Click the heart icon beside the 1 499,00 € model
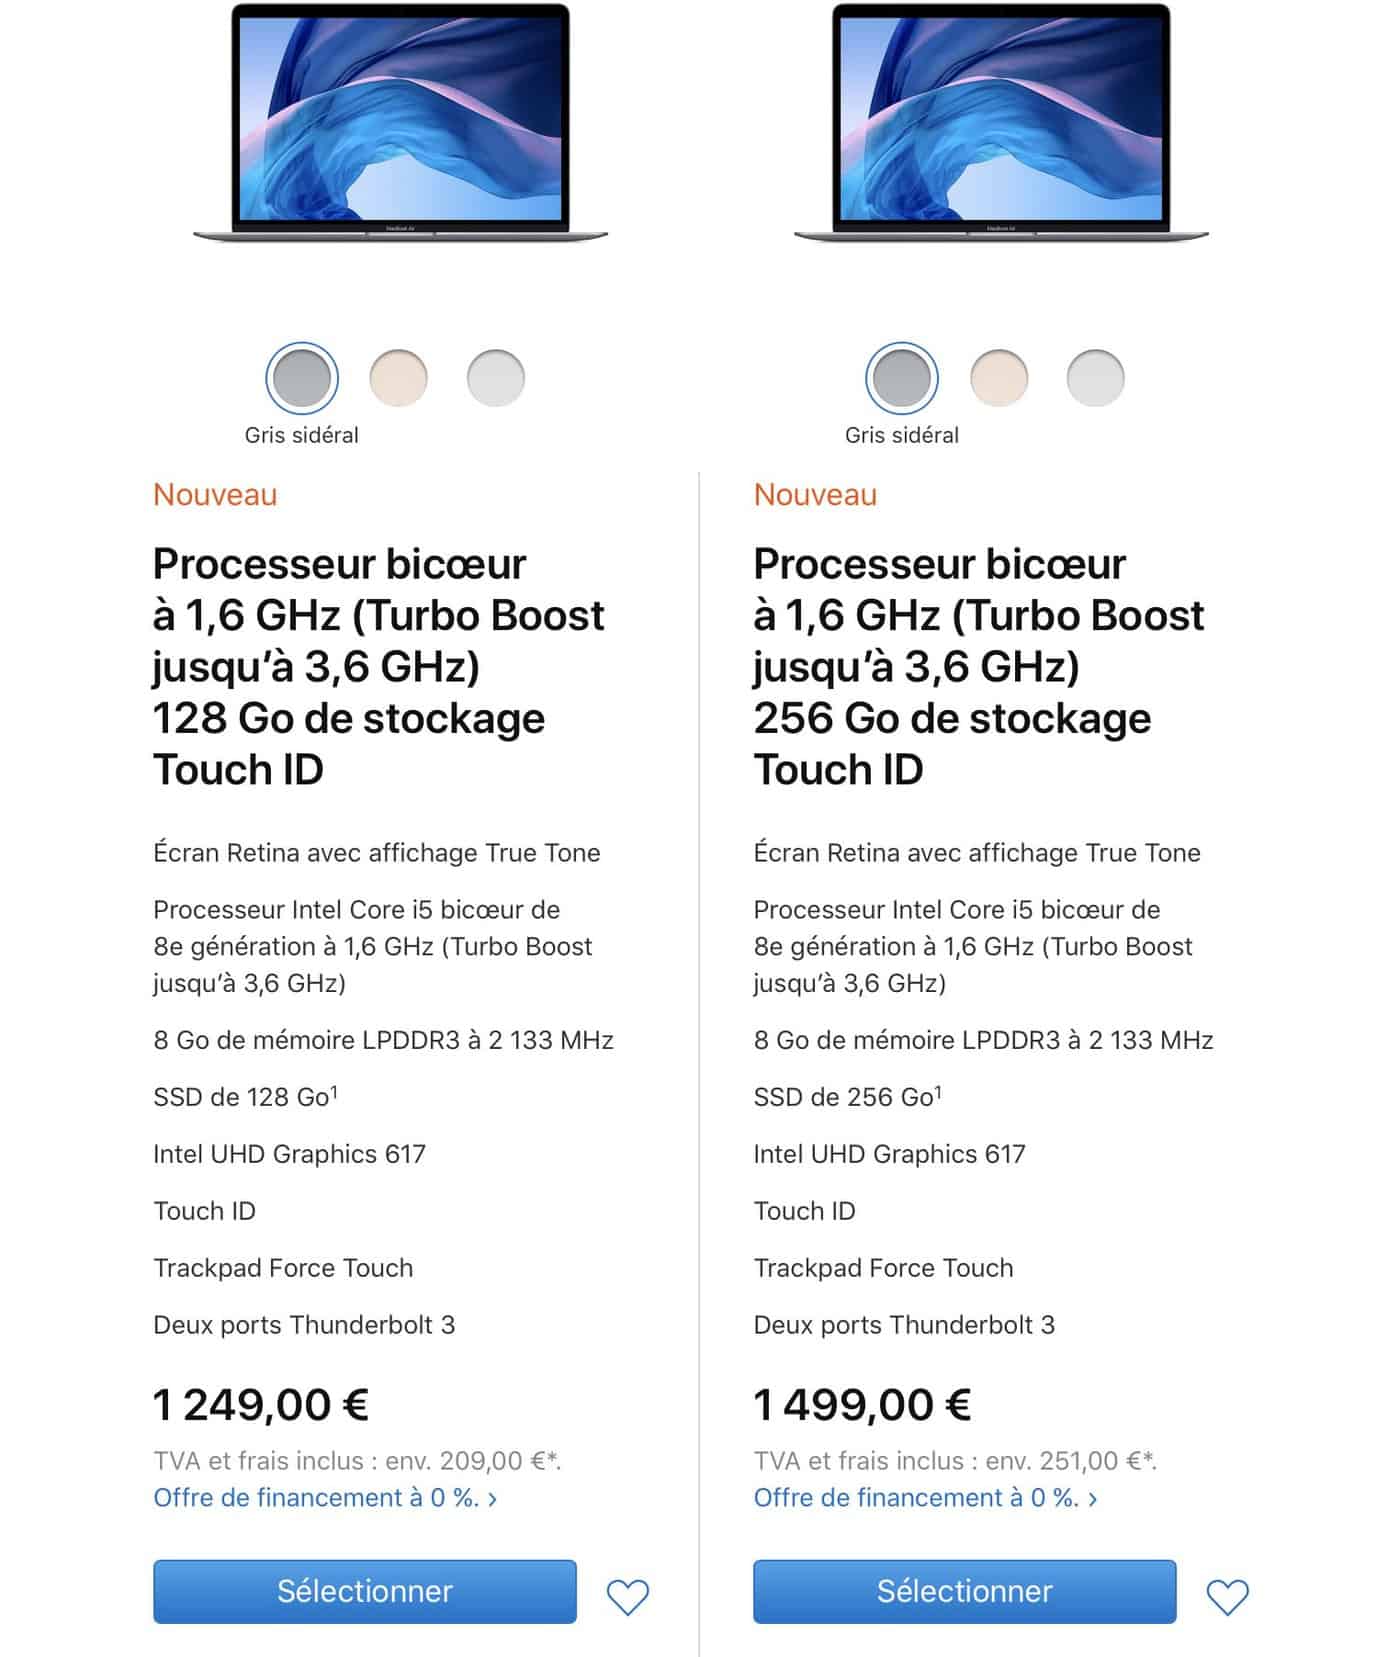This screenshot has height=1657, width=1400. [x=1228, y=1596]
